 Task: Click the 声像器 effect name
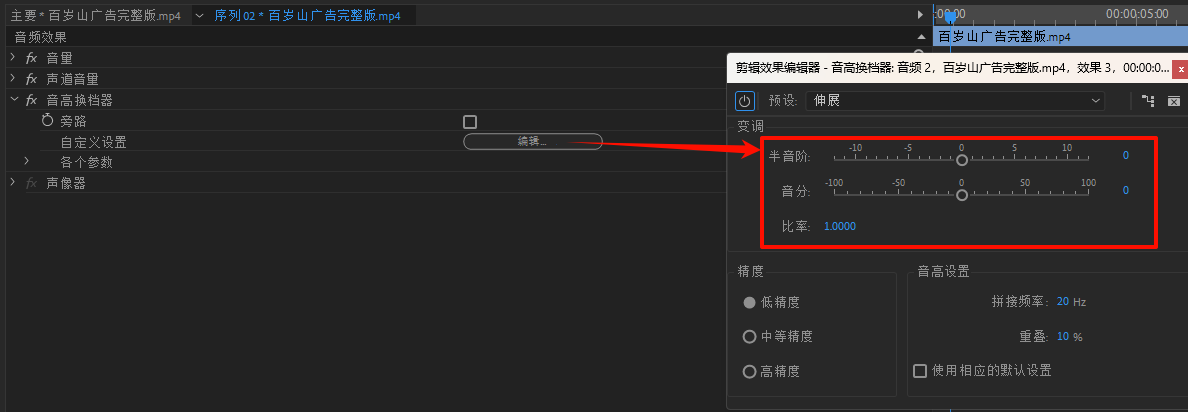click(66, 183)
